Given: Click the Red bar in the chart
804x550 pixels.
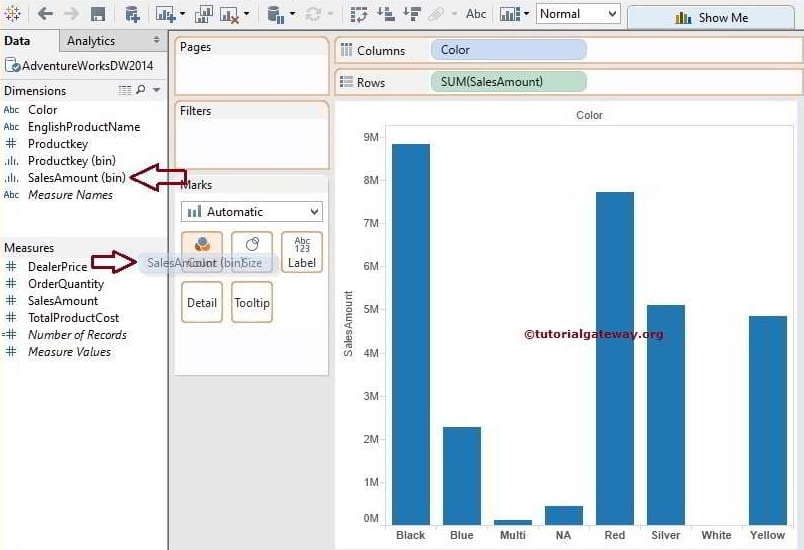Looking at the screenshot, I should coord(615,358).
